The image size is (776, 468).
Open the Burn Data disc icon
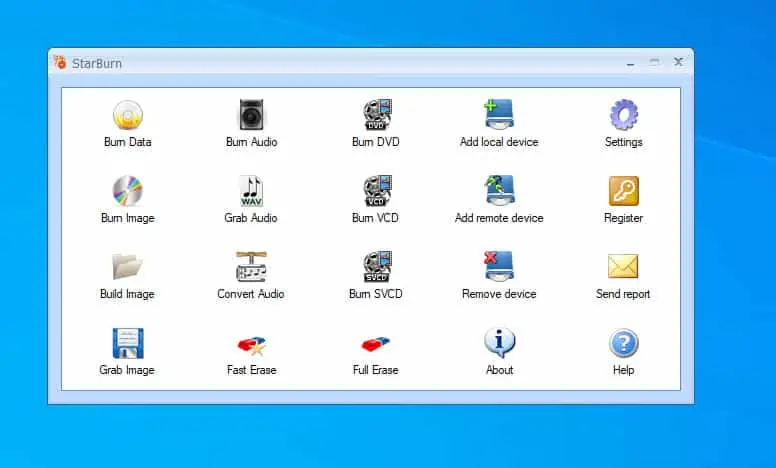[128, 115]
